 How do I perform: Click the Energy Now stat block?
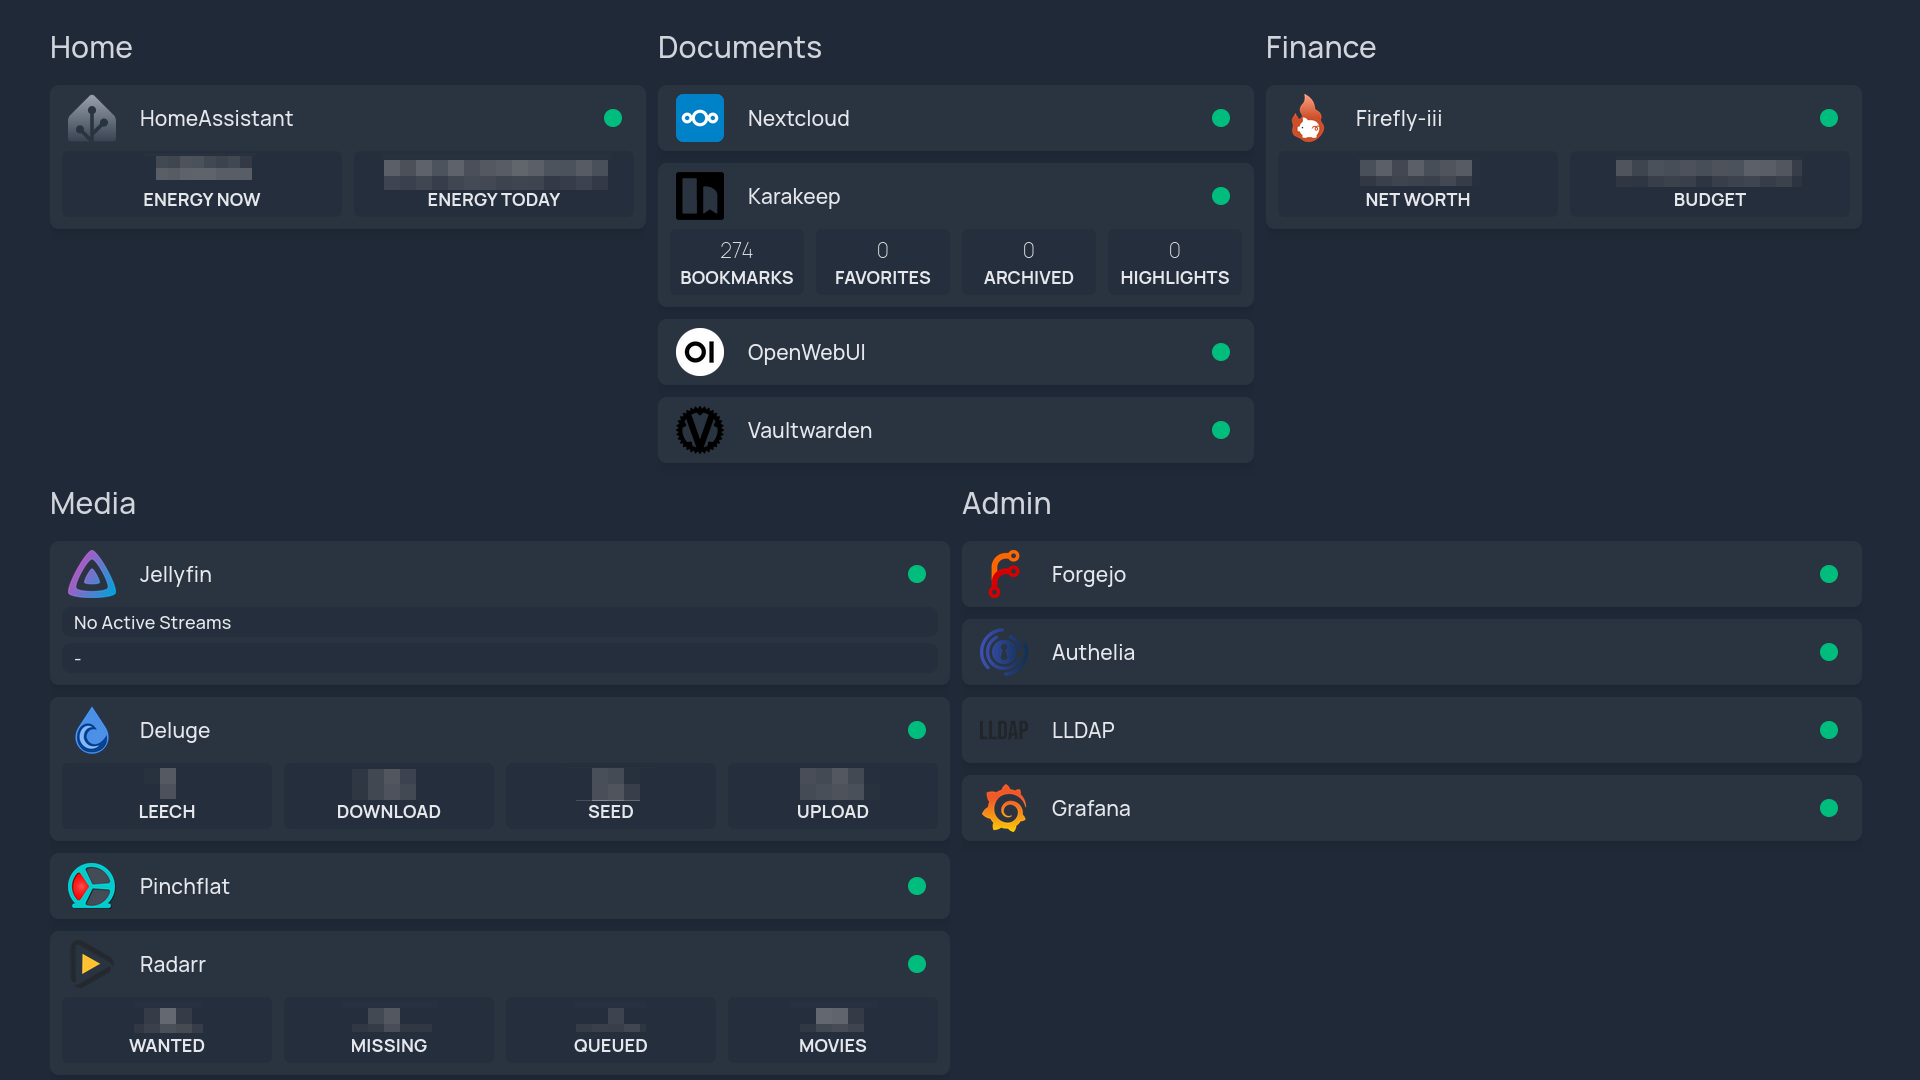pyautogui.click(x=202, y=184)
